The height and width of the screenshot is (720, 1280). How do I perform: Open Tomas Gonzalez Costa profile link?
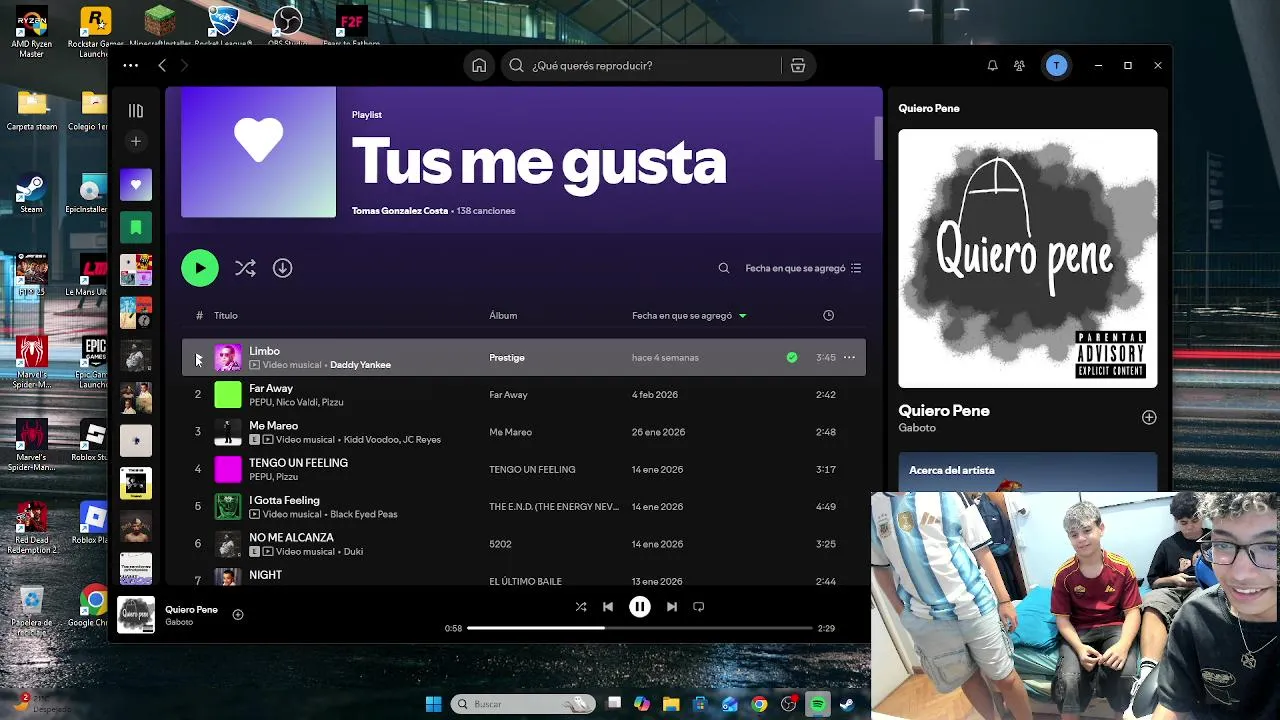pyautogui.click(x=399, y=211)
